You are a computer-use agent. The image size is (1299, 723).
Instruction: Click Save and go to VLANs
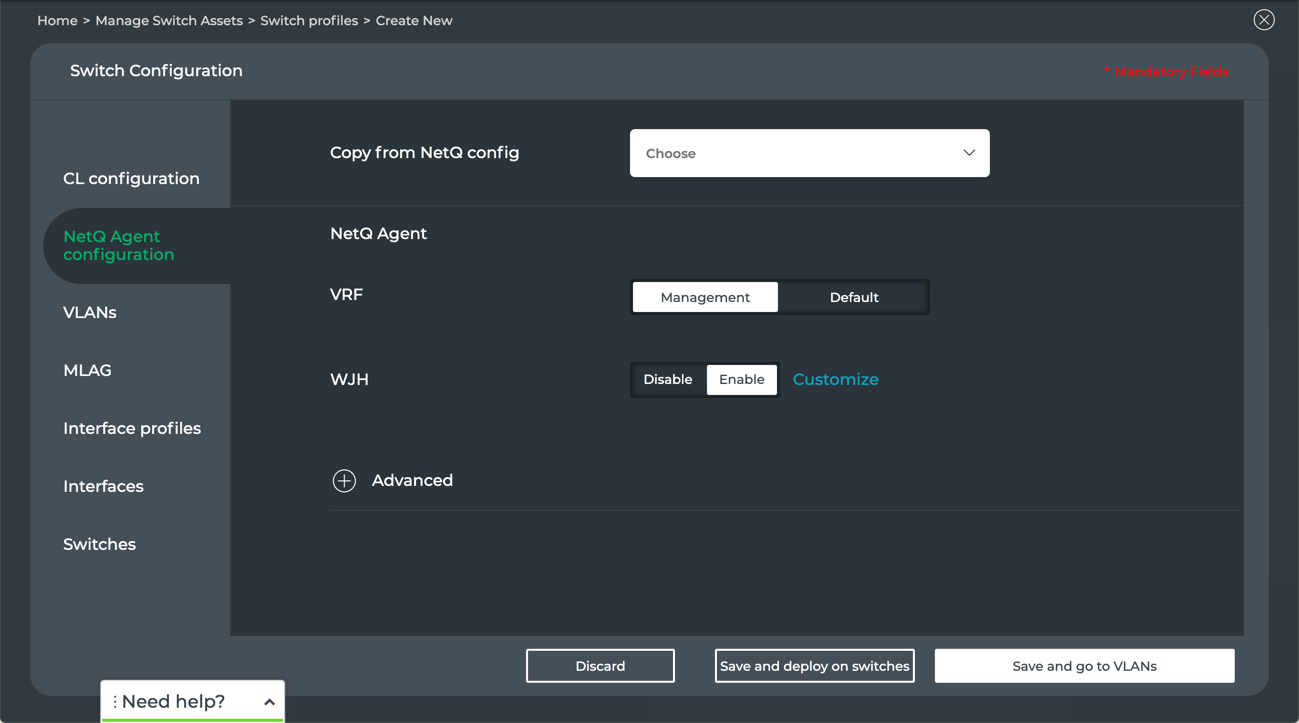[x=1084, y=666]
